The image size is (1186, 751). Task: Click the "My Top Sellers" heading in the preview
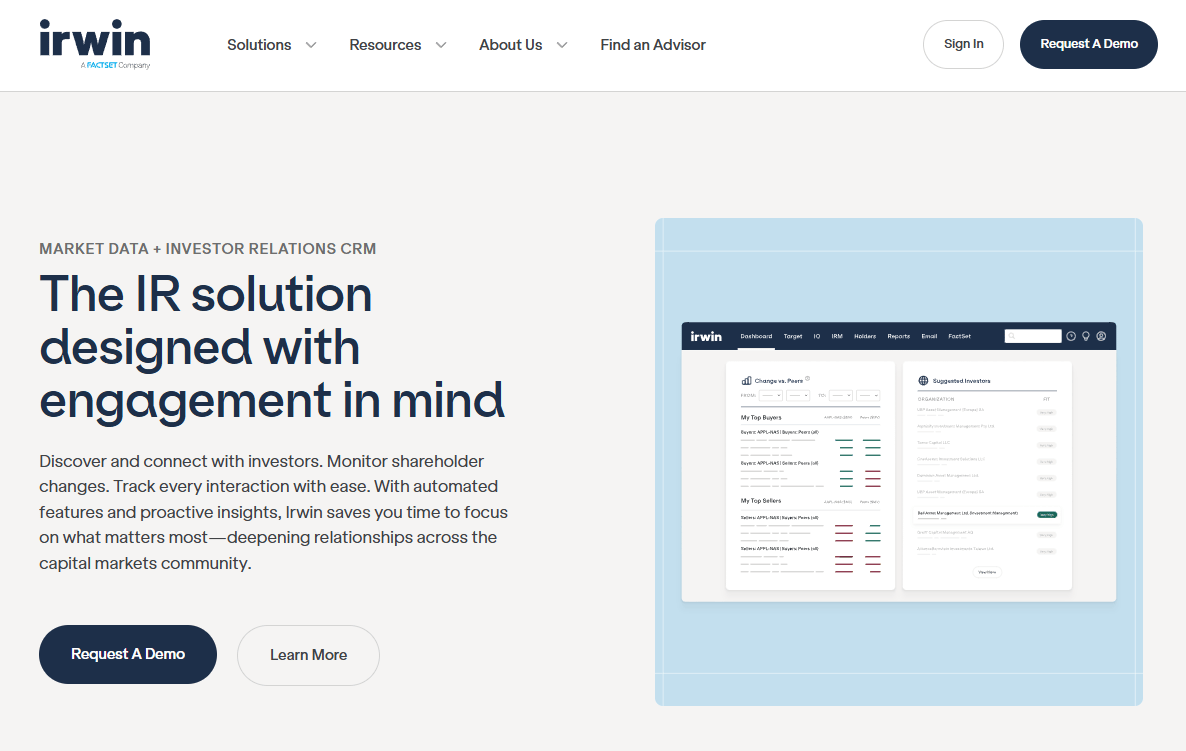point(761,501)
